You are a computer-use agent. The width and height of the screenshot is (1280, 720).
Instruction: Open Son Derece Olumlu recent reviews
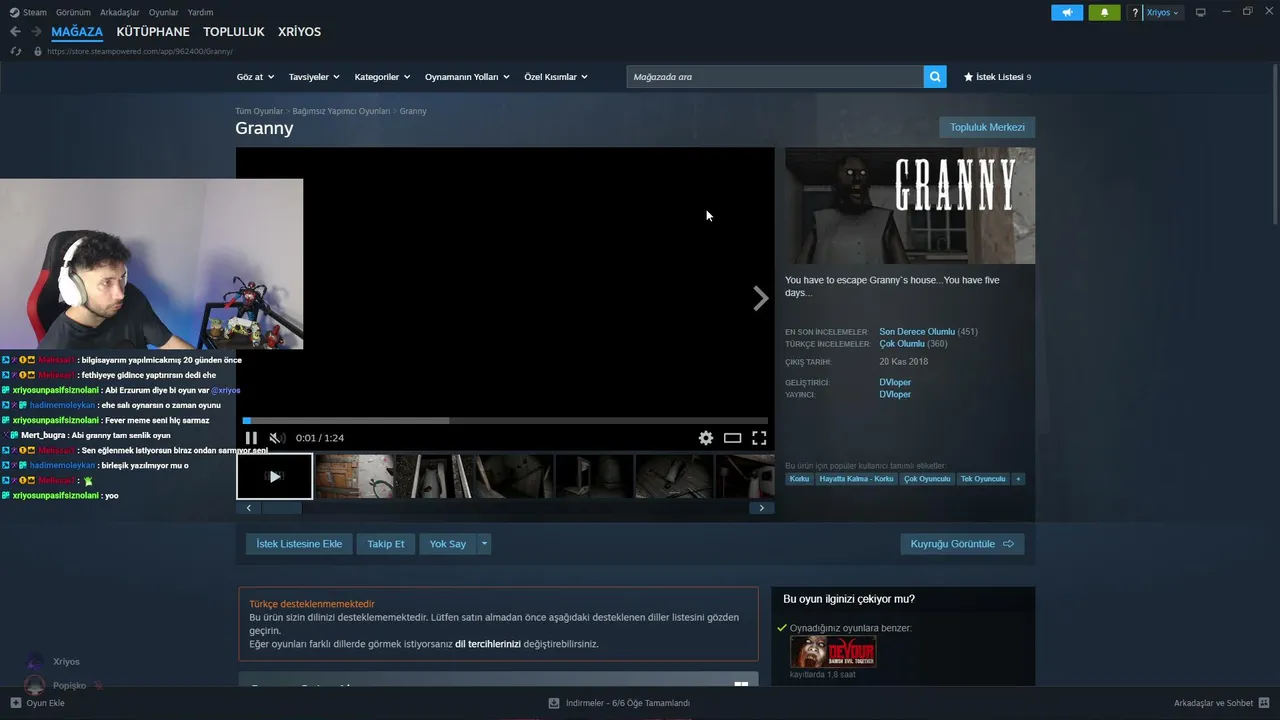[x=917, y=332]
